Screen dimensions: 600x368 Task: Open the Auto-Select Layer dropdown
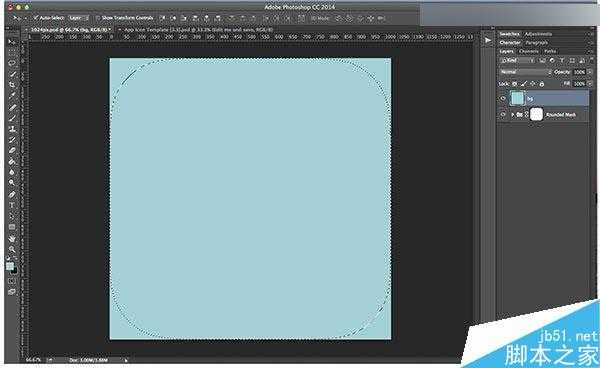pyautogui.click(x=78, y=18)
